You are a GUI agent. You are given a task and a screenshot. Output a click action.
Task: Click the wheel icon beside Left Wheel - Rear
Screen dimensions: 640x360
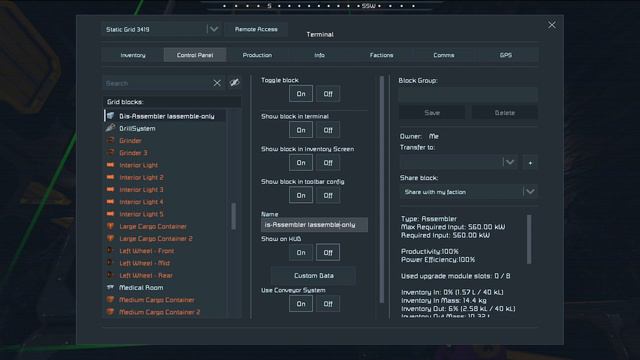[x=110, y=275]
